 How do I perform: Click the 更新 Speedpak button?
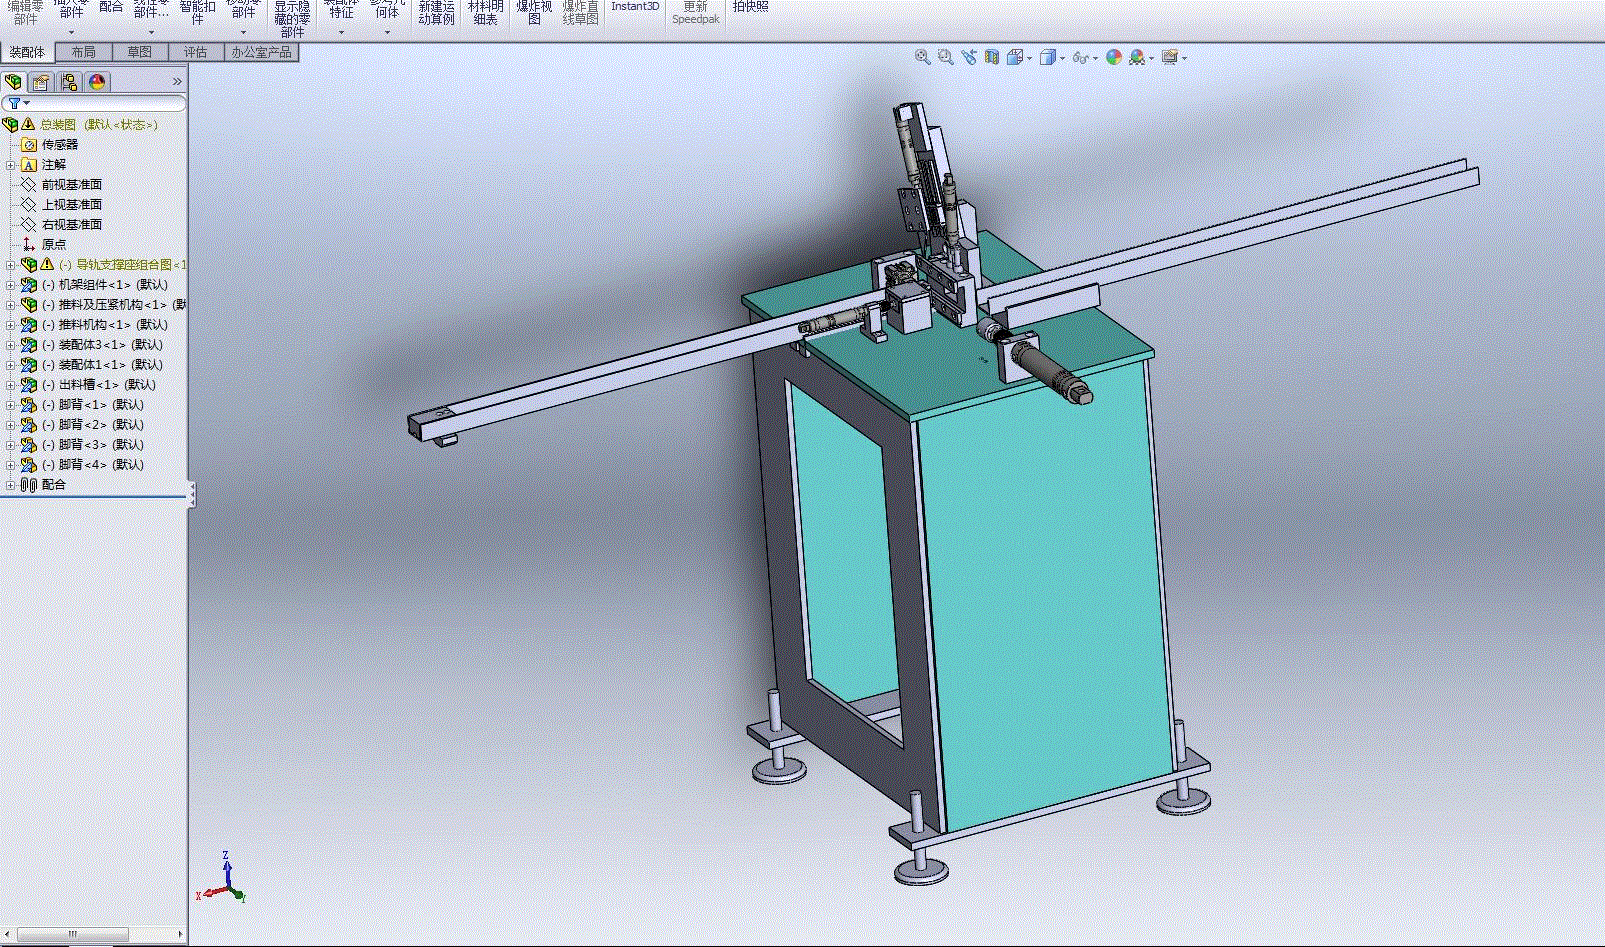click(695, 12)
